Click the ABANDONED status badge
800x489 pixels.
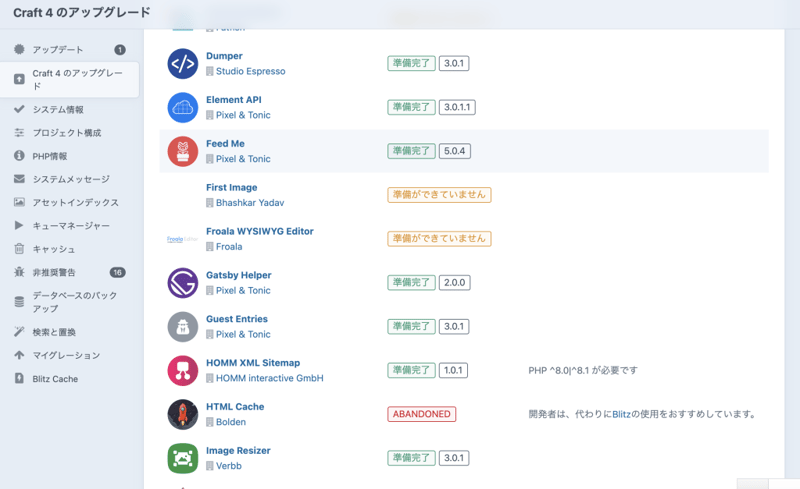coord(421,414)
